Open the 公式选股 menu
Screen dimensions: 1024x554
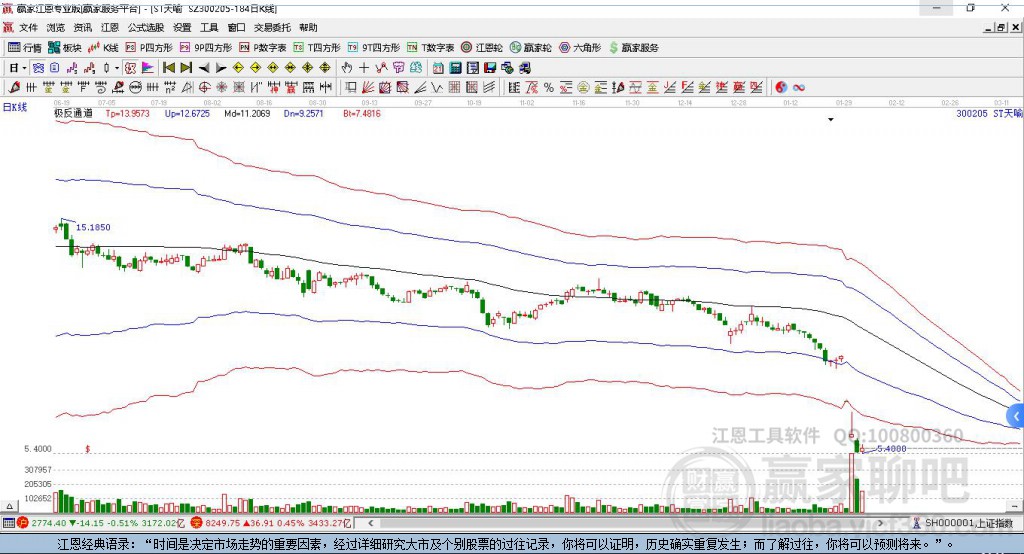[x=146, y=27]
